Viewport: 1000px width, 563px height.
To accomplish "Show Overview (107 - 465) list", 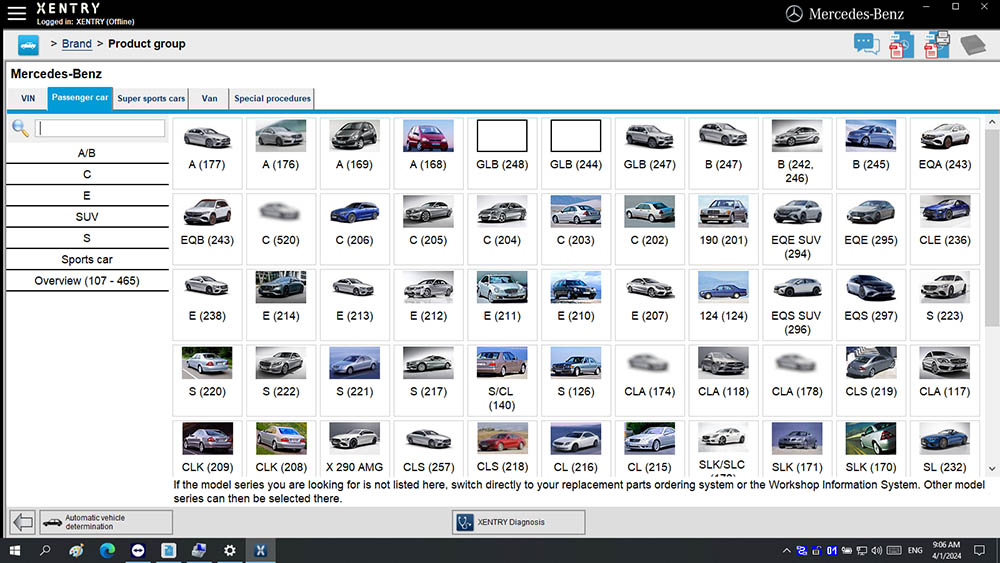I will point(87,281).
